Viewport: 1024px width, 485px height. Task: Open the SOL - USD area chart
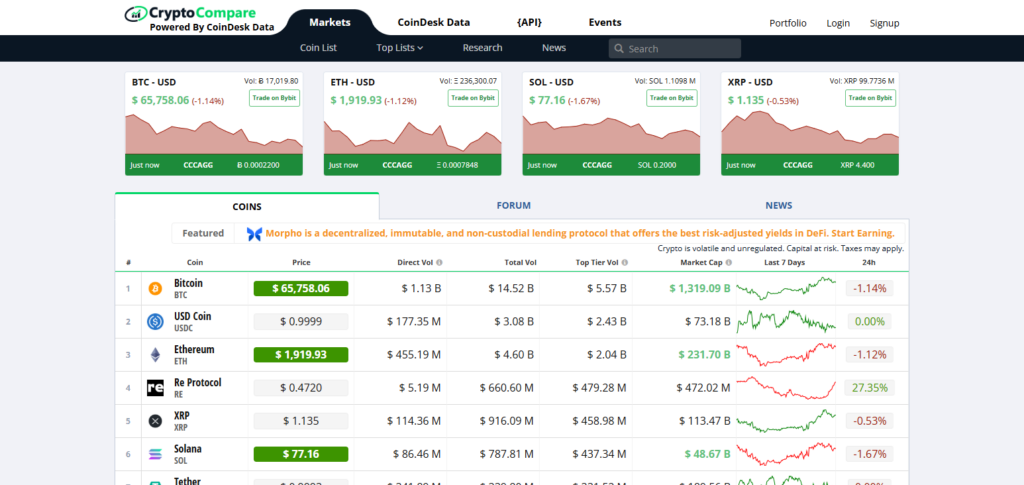click(611, 135)
